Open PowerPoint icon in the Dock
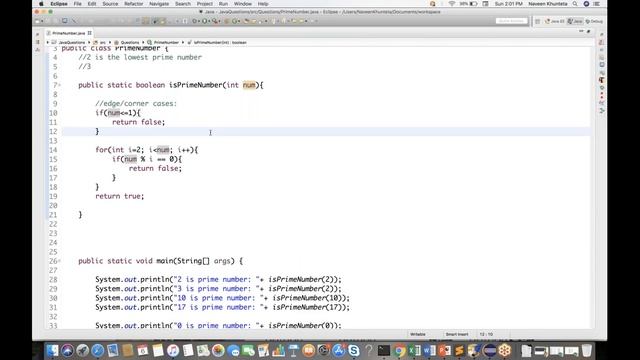The image size is (640, 360). pos(444,351)
